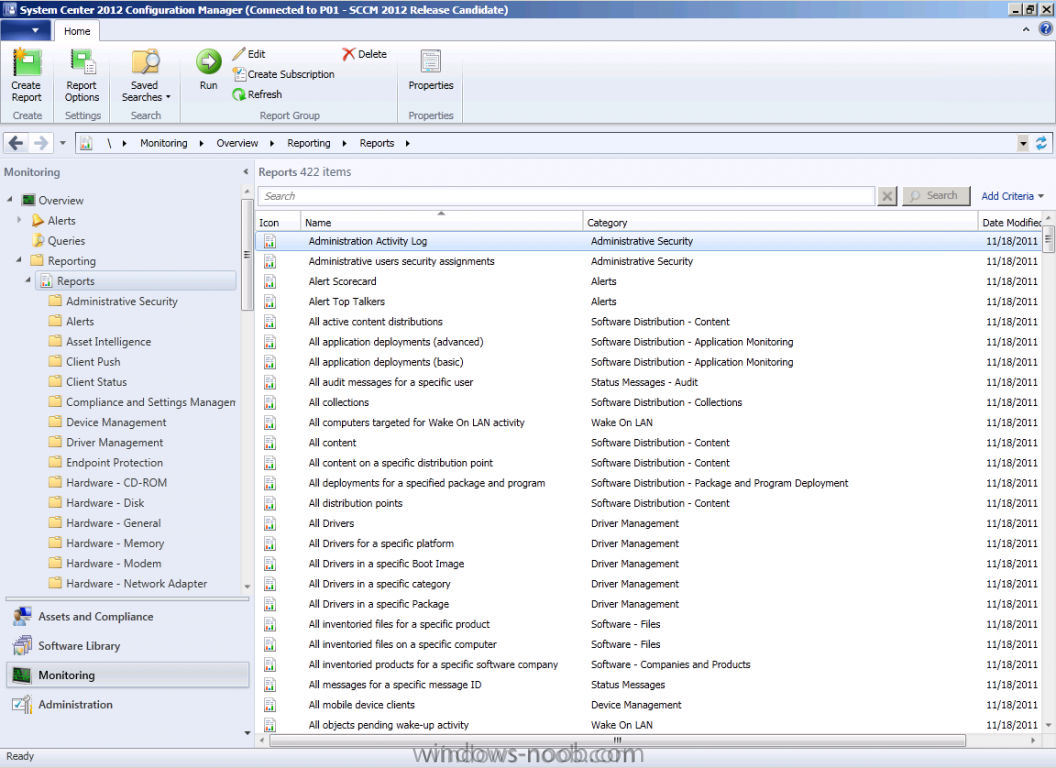
Task: Open the Help question mark icon
Action: tap(1045, 29)
